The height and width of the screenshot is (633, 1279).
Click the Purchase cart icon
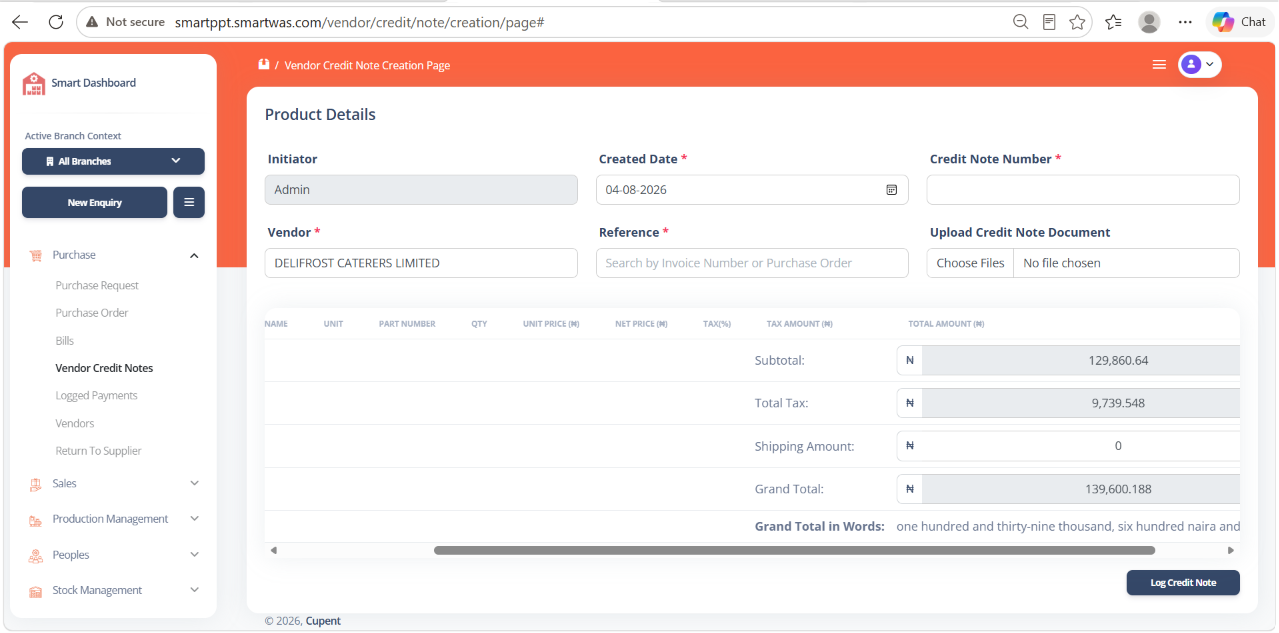pos(36,255)
